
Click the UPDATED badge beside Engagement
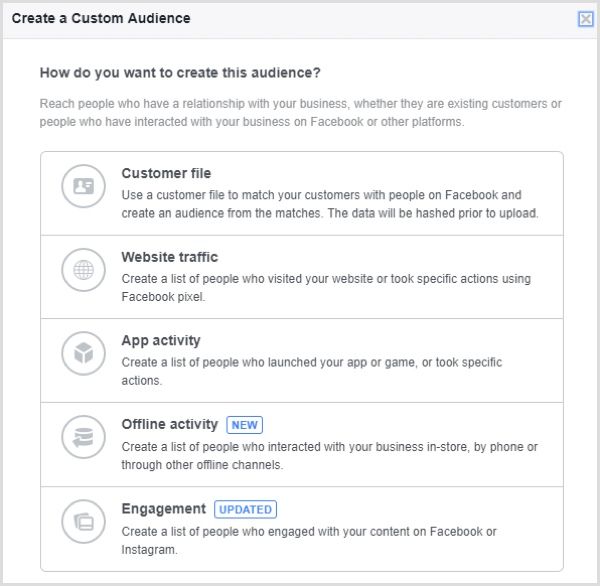pyautogui.click(x=245, y=509)
